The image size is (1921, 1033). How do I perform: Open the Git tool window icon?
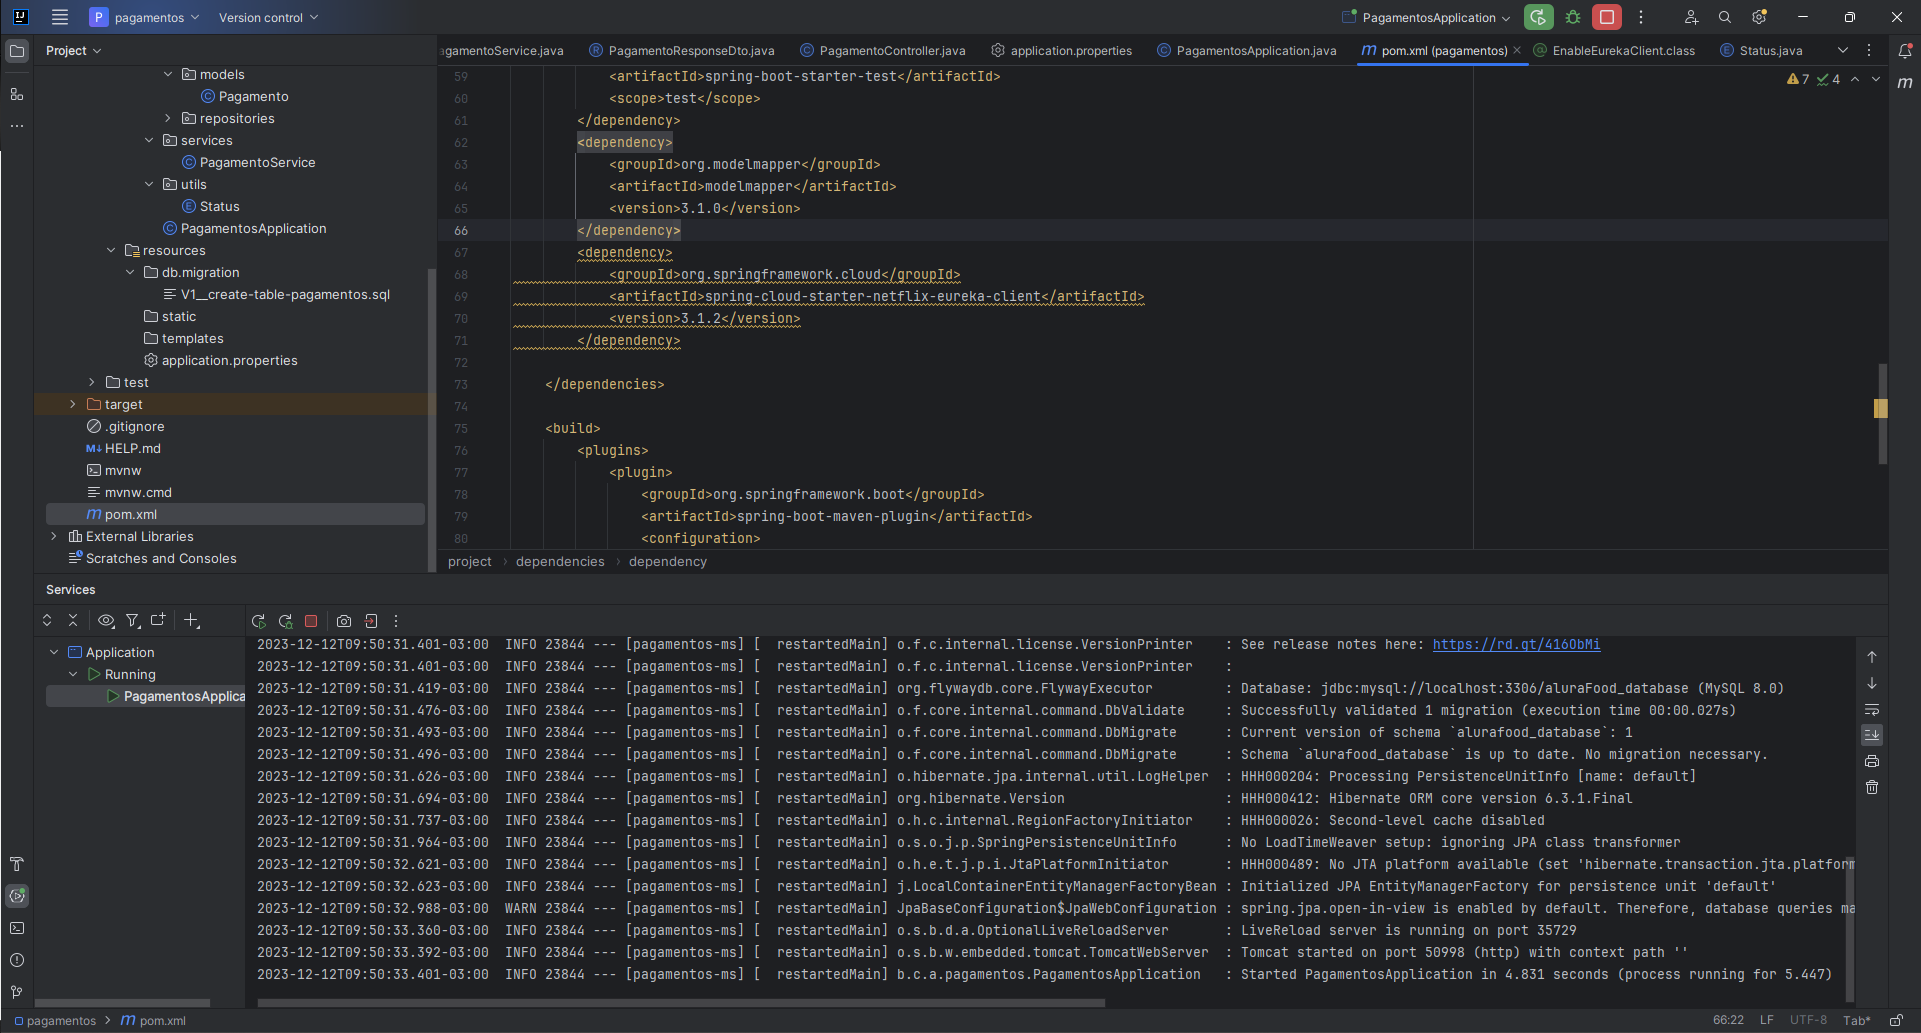click(x=17, y=992)
